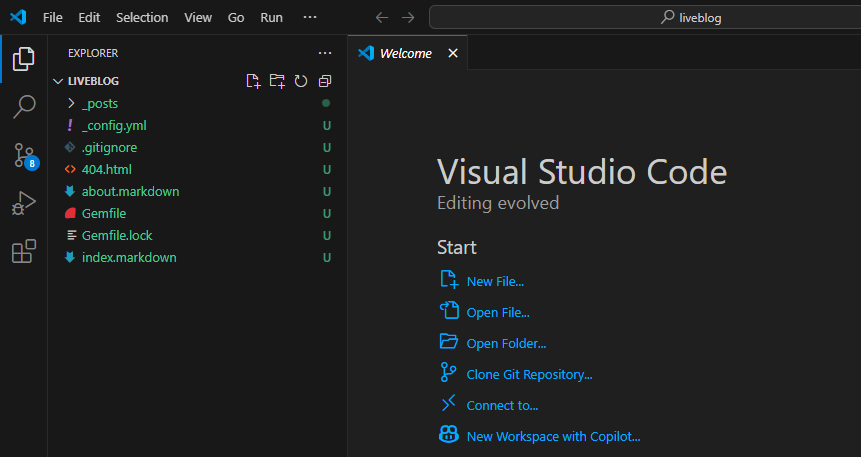Screen dimensions: 861x457
Task: Open Source Control view with 8 badge
Action: 25,155
